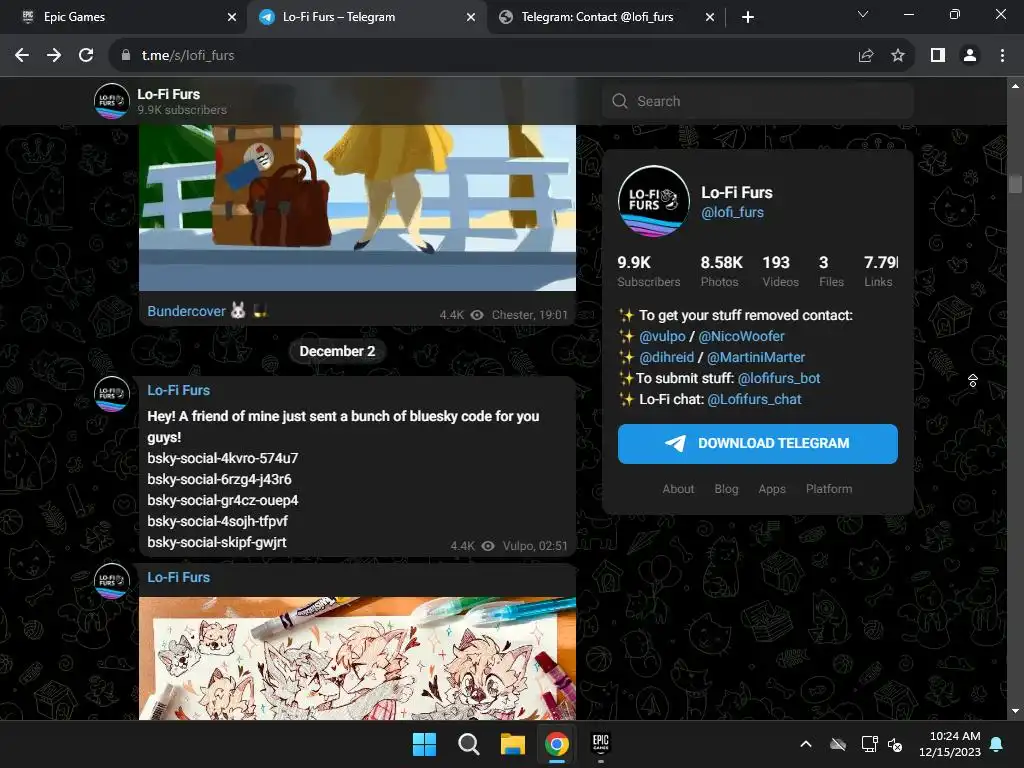
Task: Switch to Telegram: Contact @lofi_furs tab
Action: click(x=604, y=17)
